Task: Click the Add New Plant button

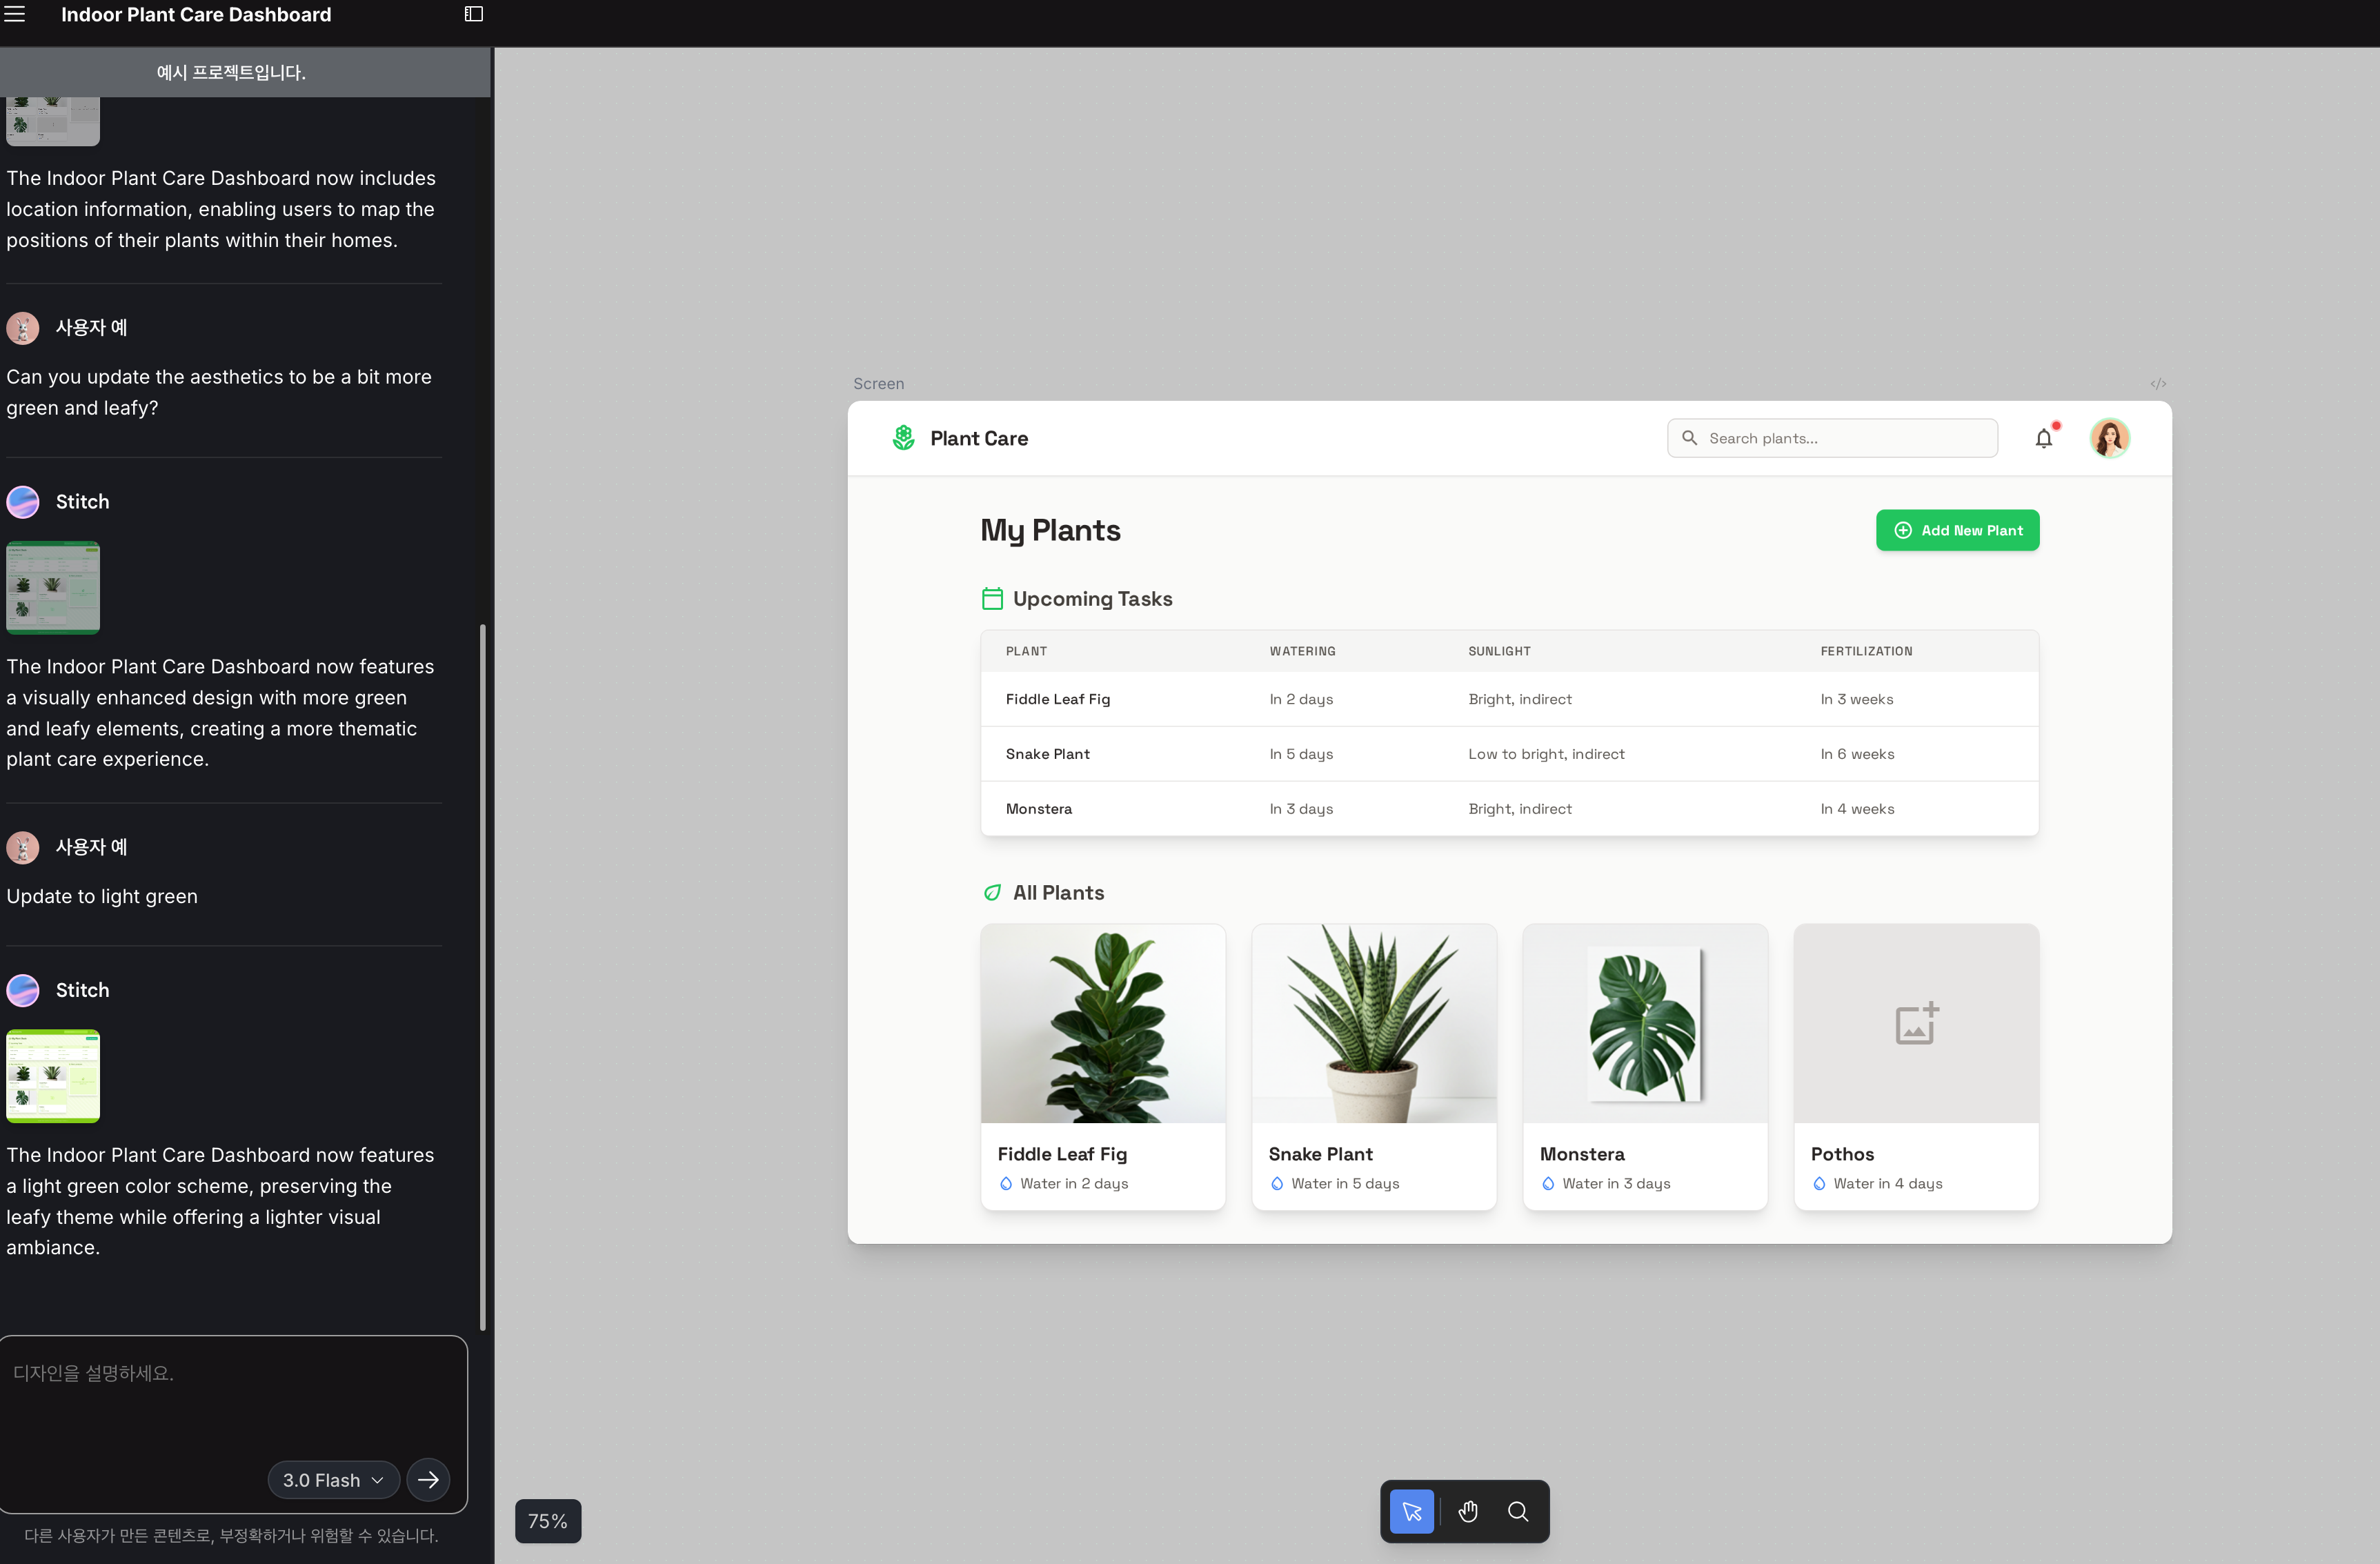Action: (x=1957, y=530)
